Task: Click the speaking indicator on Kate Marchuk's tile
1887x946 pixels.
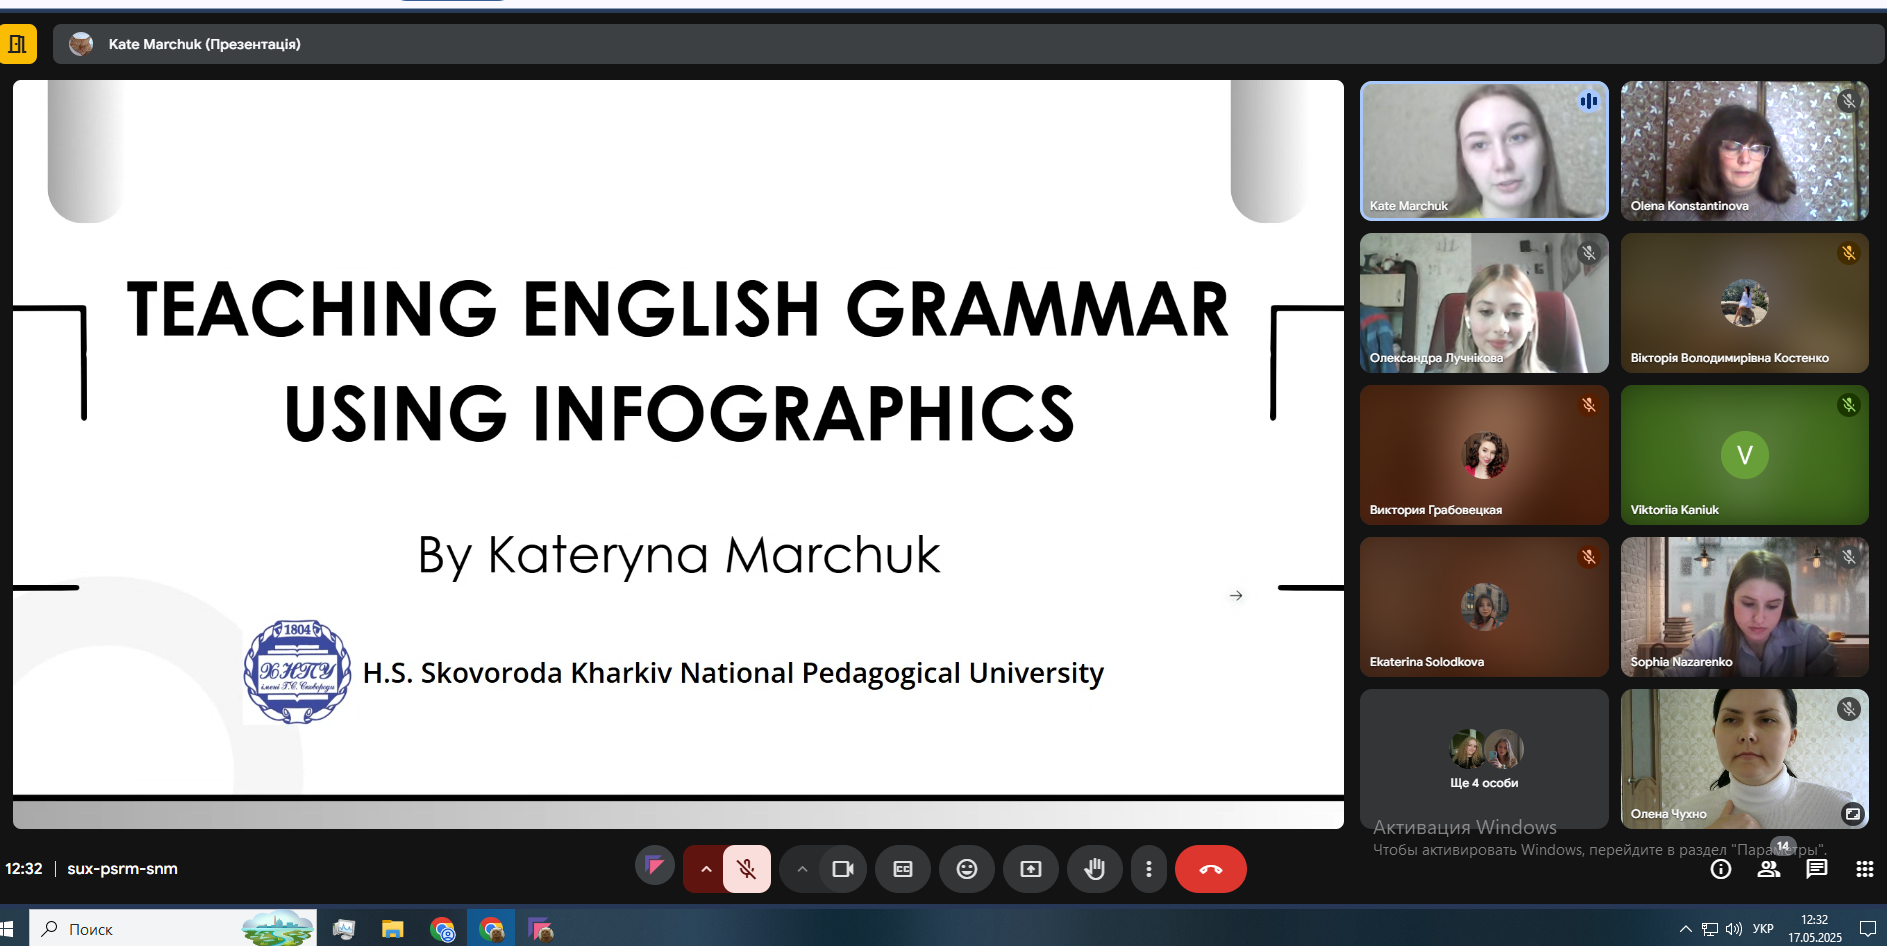Action: [1588, 101]
